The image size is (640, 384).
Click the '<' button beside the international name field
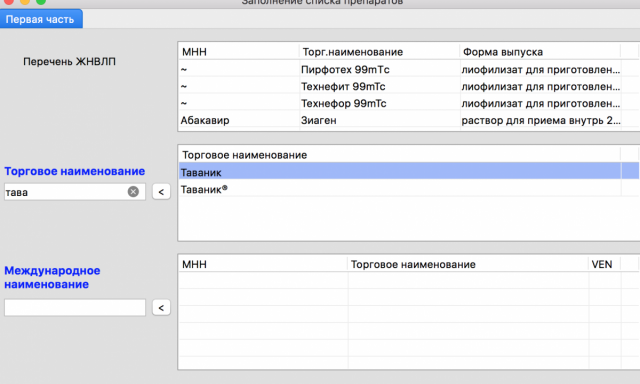[161, 307]
